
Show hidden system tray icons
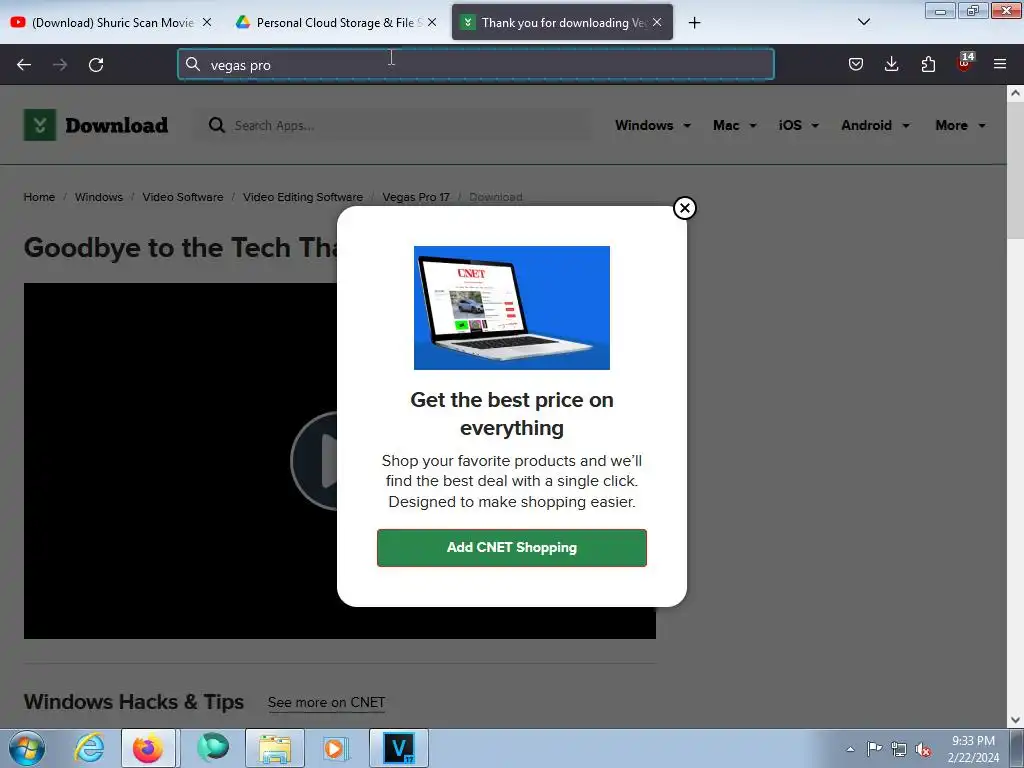(x=850, y=749)
